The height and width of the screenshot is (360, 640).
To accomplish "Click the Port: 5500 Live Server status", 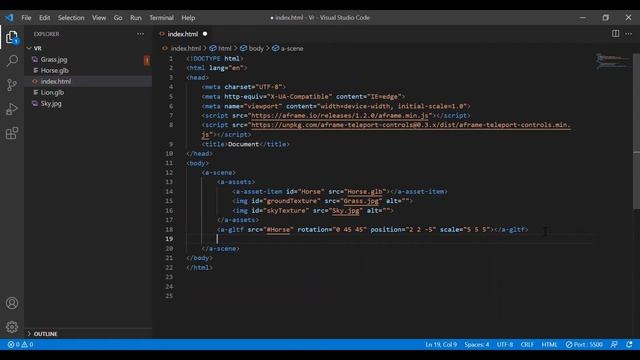I will (584, 344).
